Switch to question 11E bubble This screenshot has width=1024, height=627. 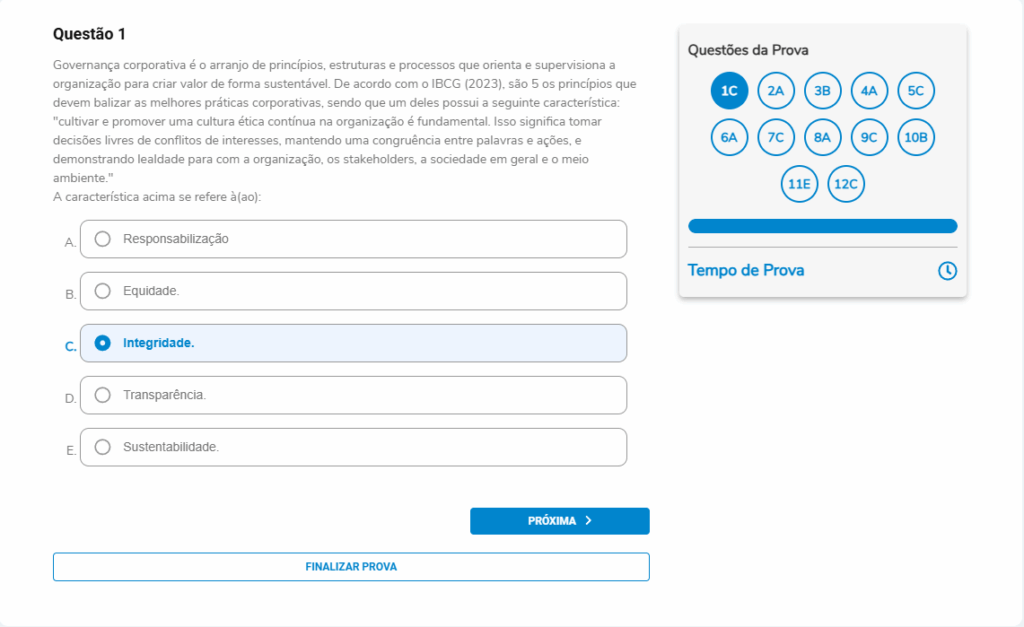799,184
